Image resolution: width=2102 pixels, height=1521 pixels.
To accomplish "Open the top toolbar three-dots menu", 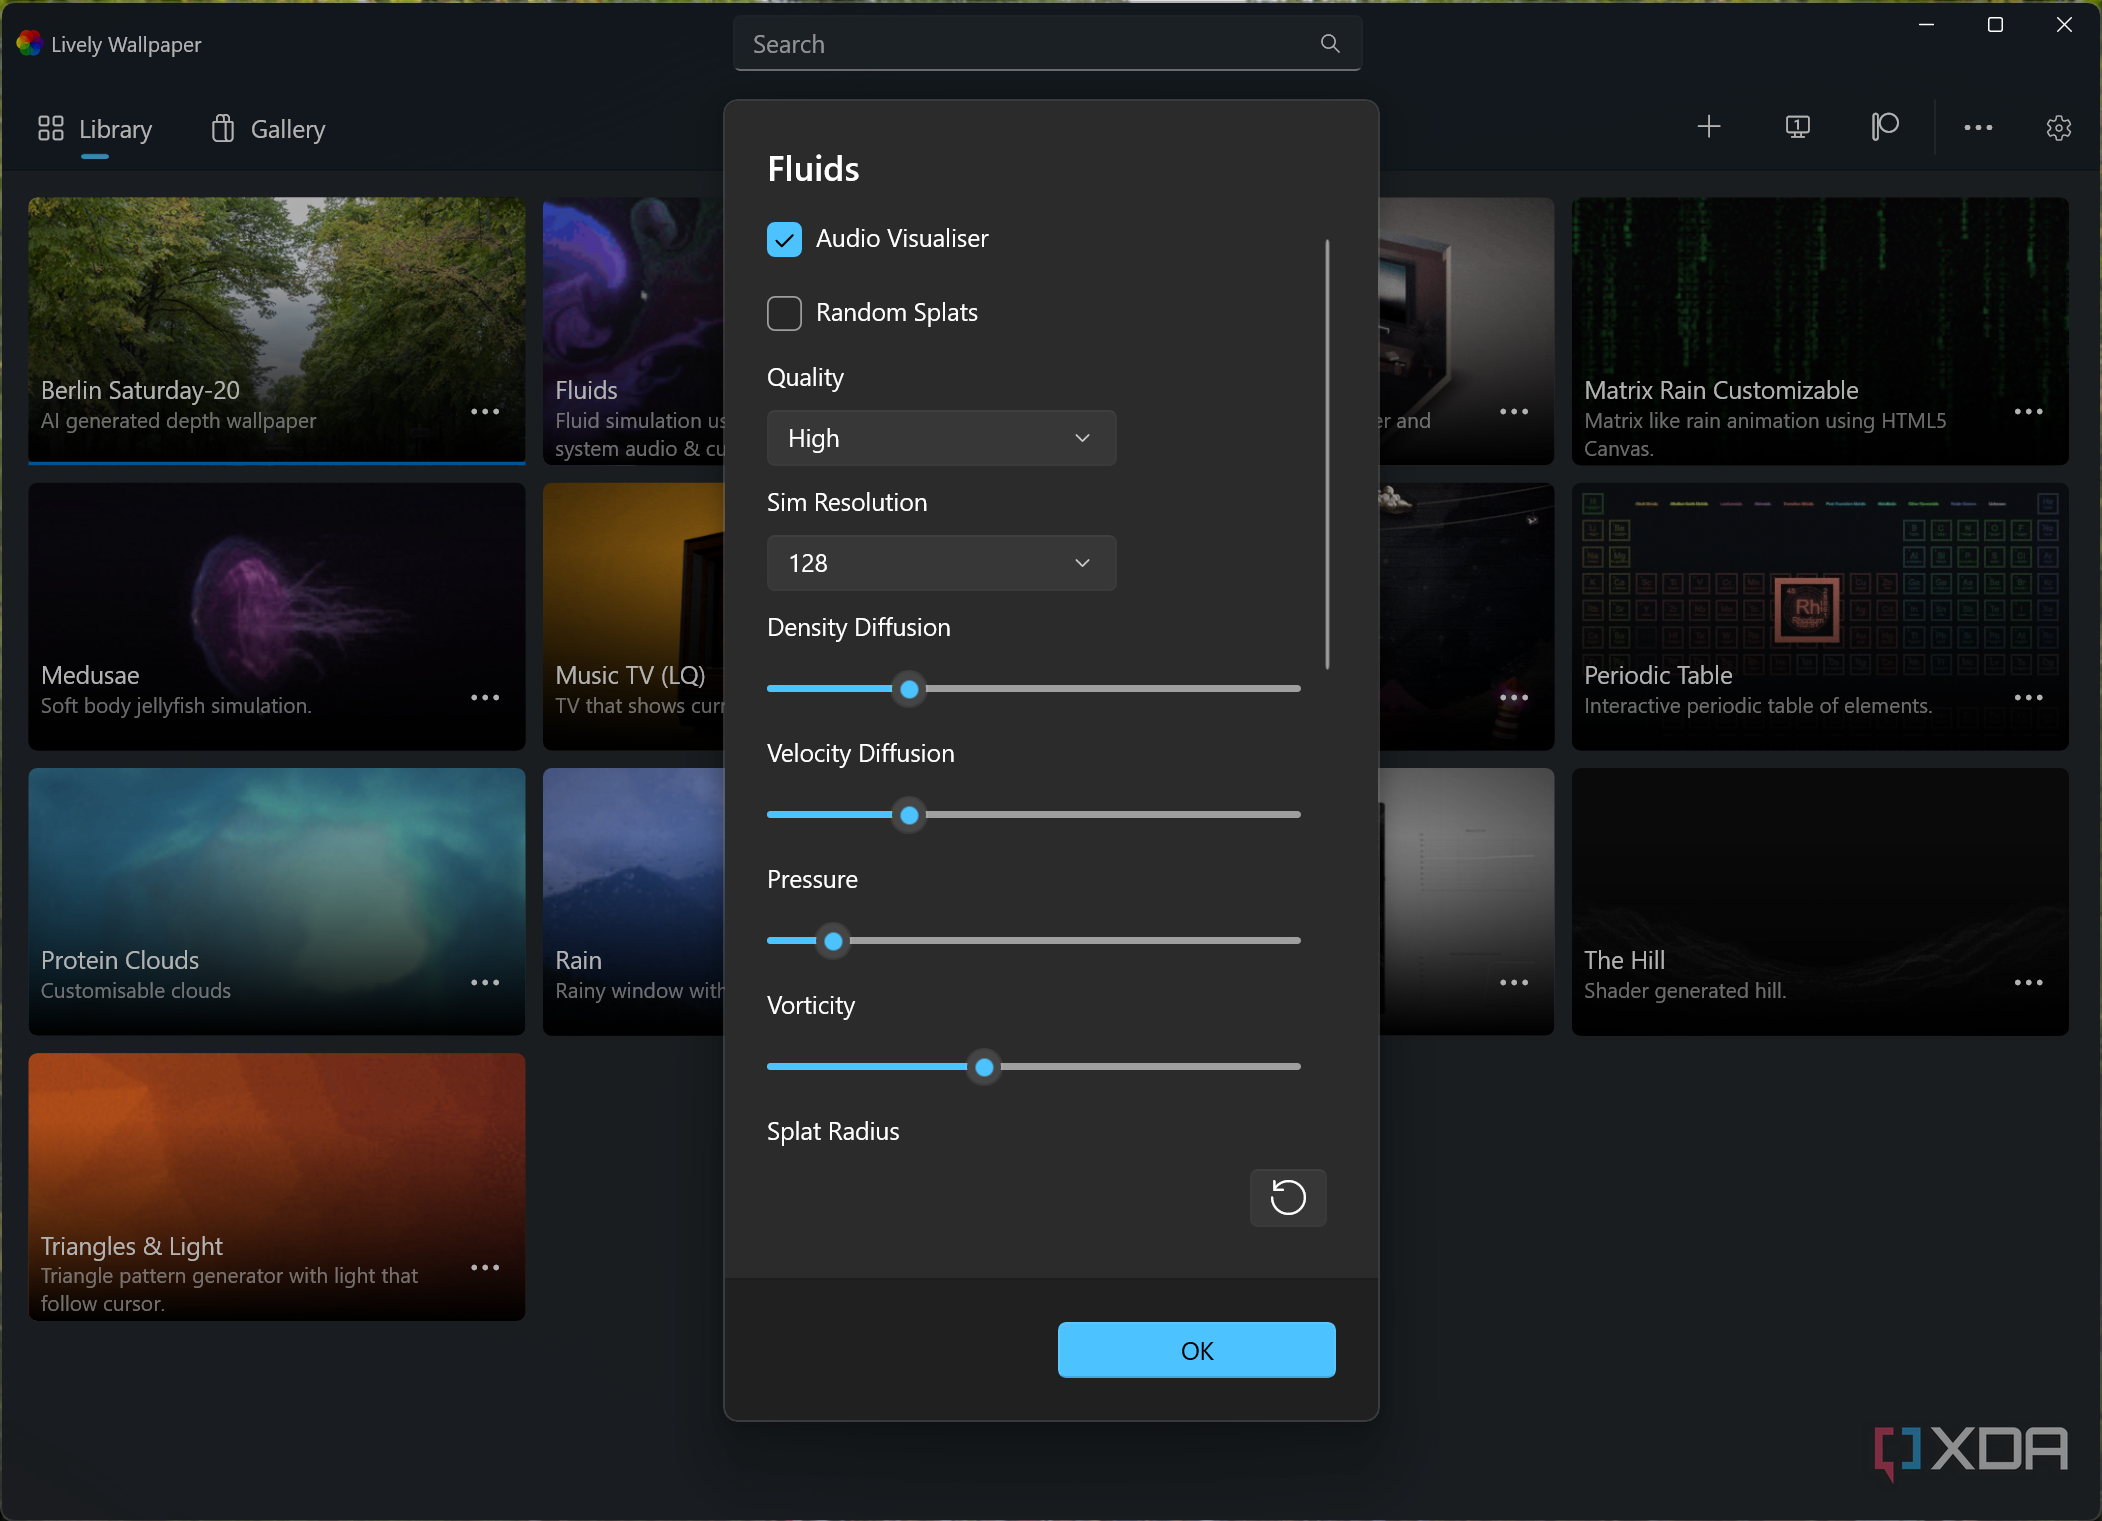I will (1977, 128).
